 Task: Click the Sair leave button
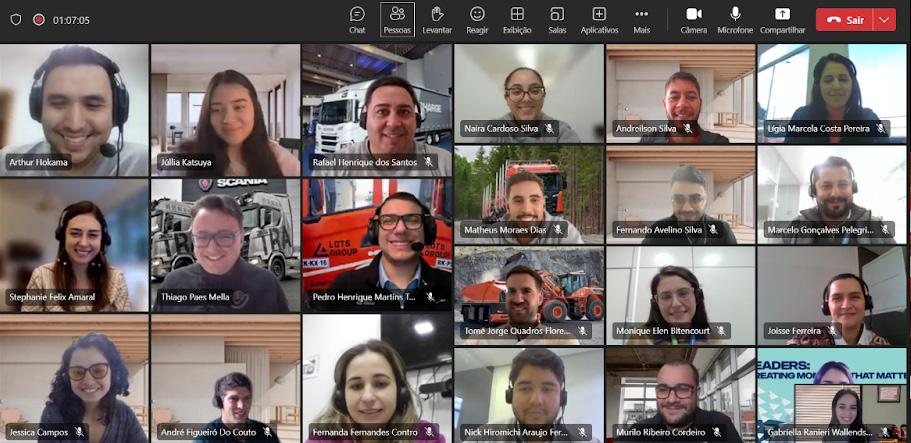pos(844,20)
